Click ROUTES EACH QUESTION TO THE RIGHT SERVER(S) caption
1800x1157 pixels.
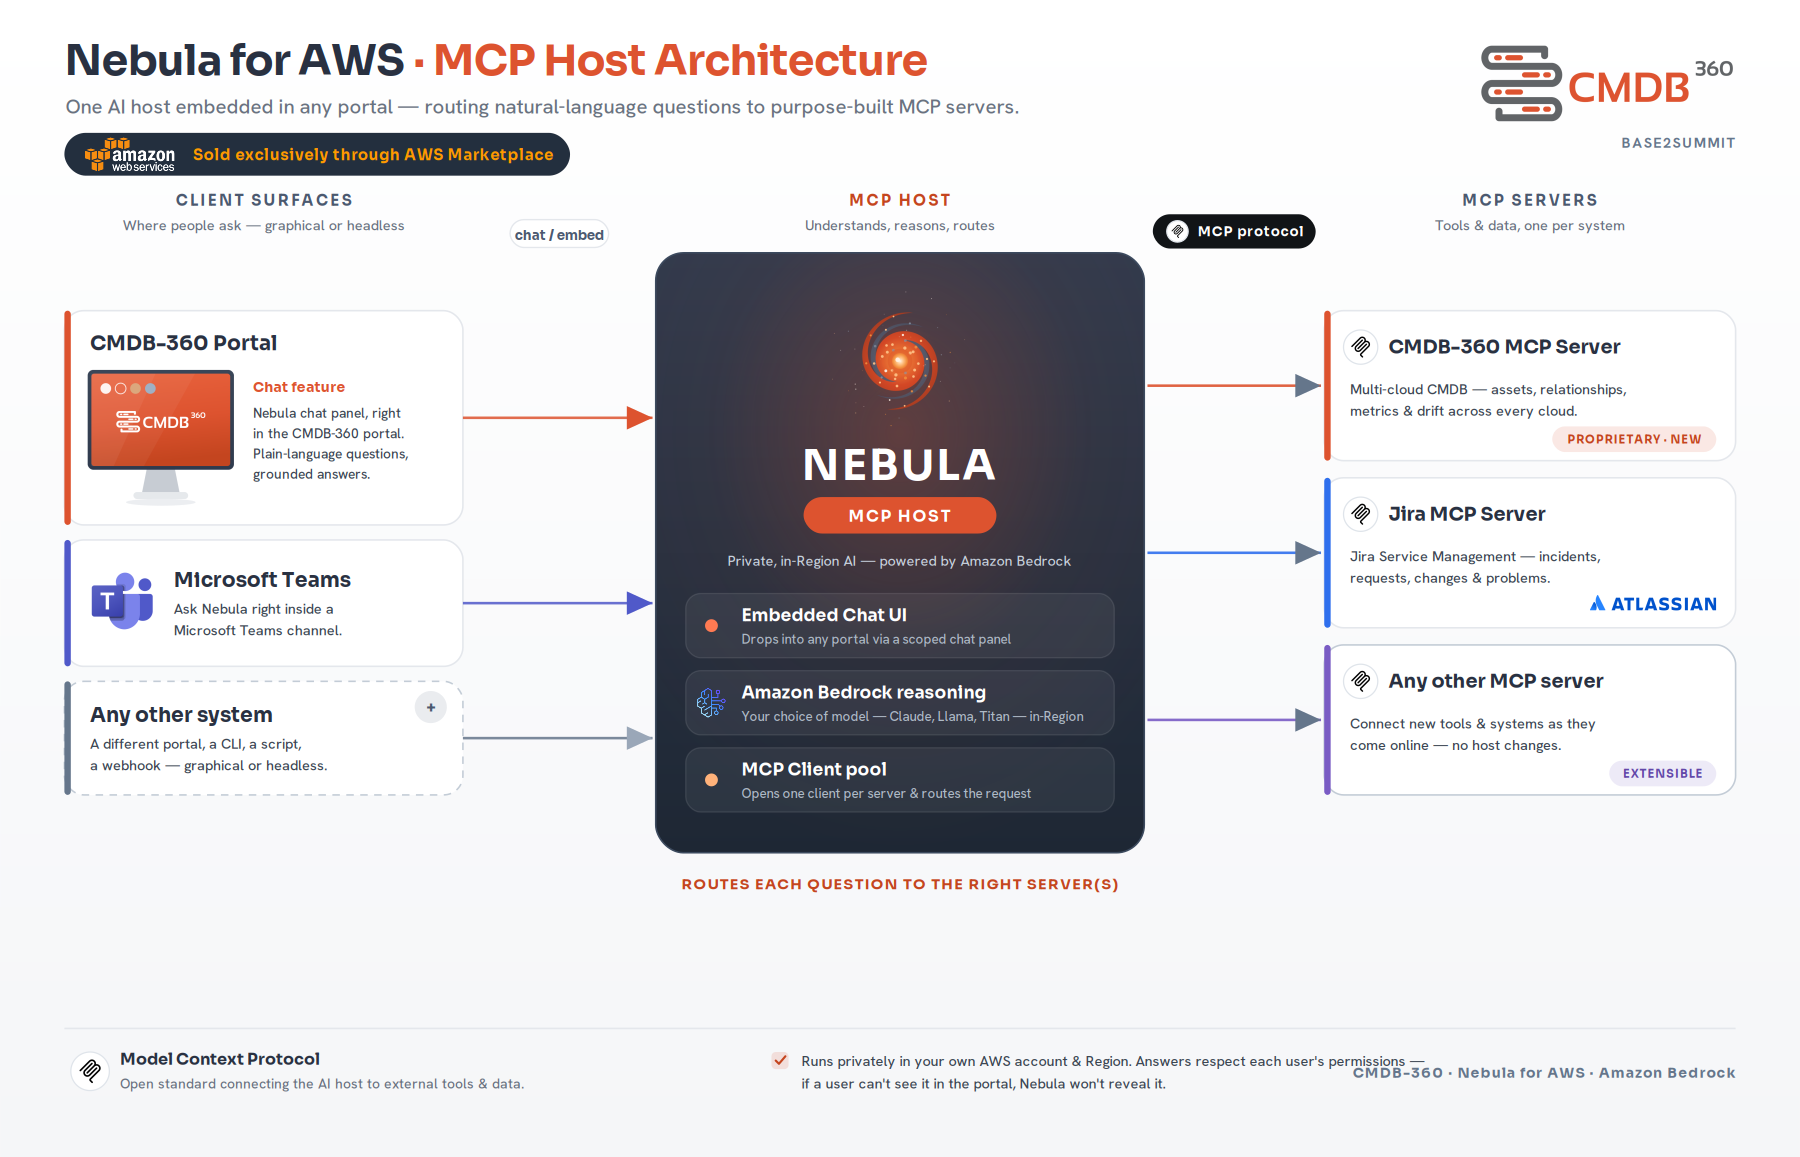[x=900, y=884]
